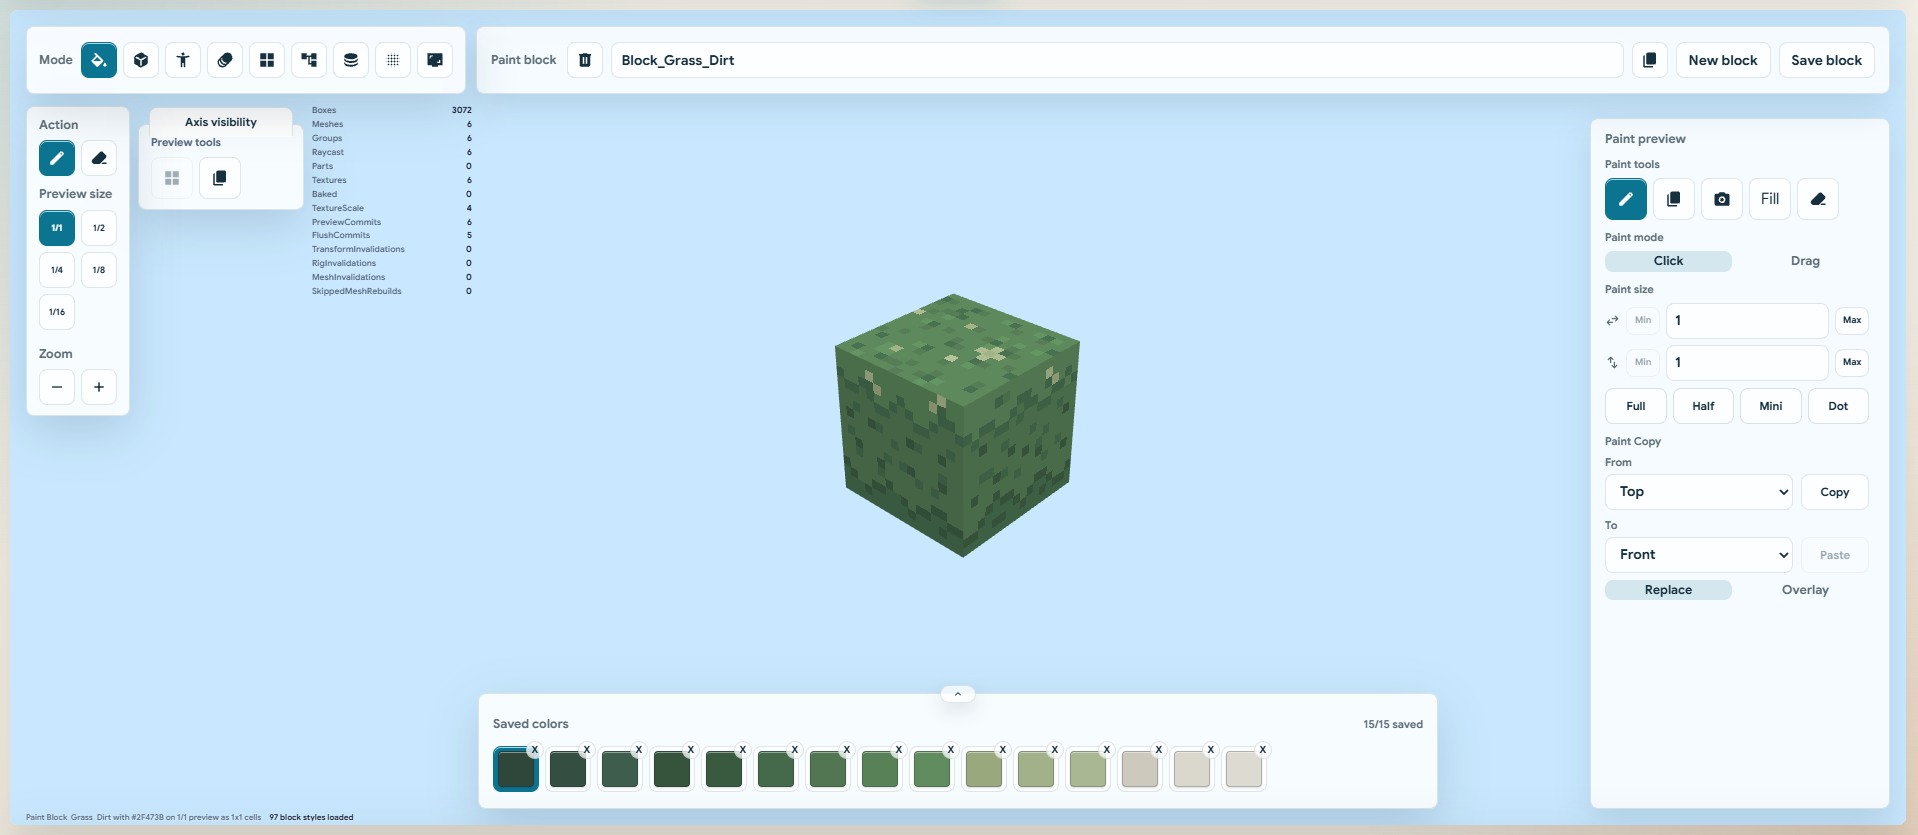
Task: Choose the pencil action in Action panel
Action: pos(57,158)
